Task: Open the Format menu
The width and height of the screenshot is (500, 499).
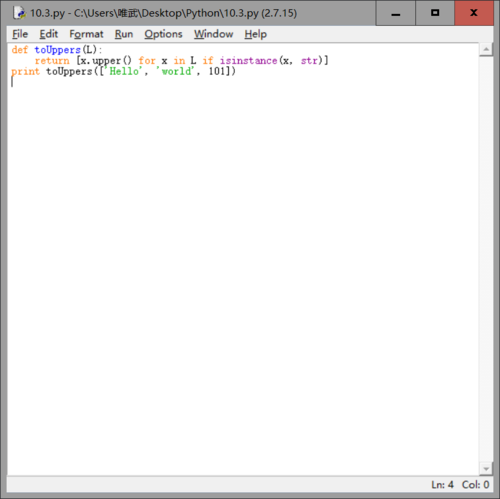Action: pos(86,34)
